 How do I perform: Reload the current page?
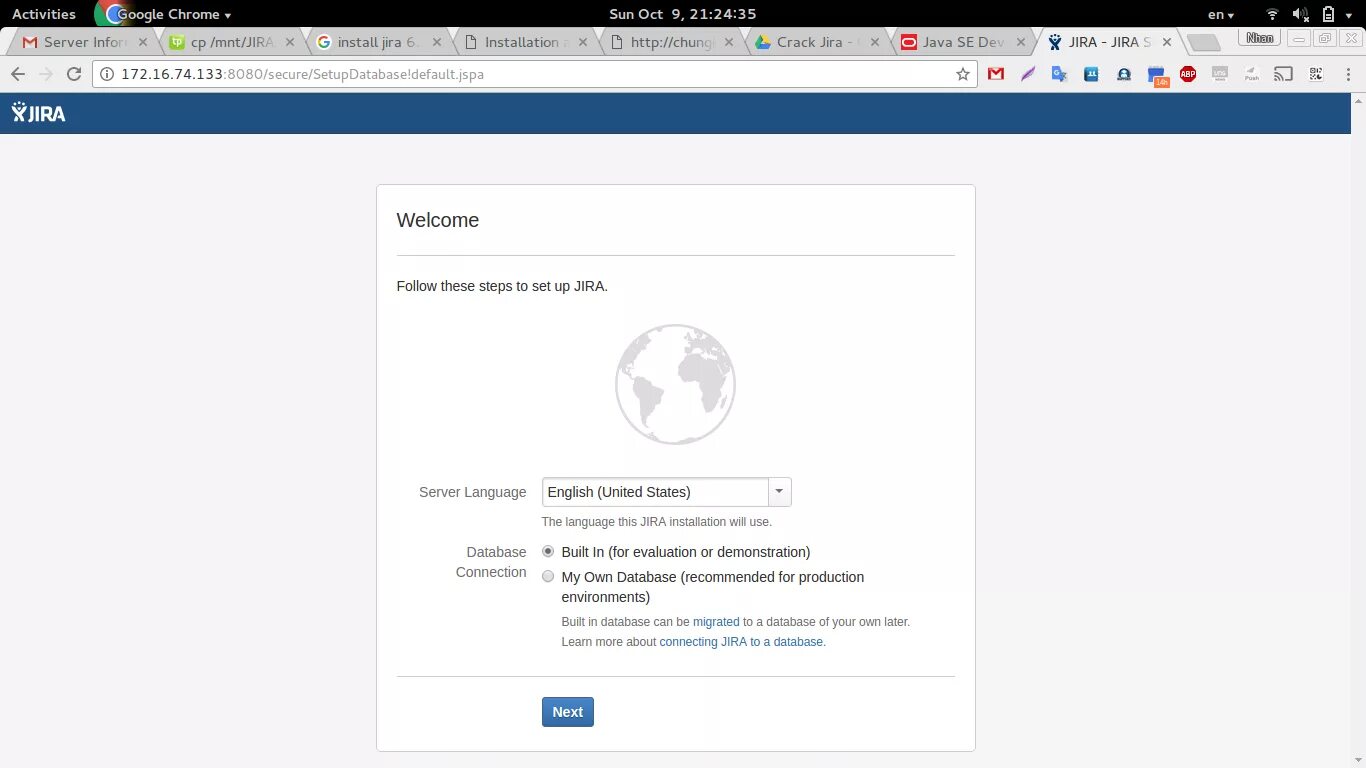click(x=73, y=74)
